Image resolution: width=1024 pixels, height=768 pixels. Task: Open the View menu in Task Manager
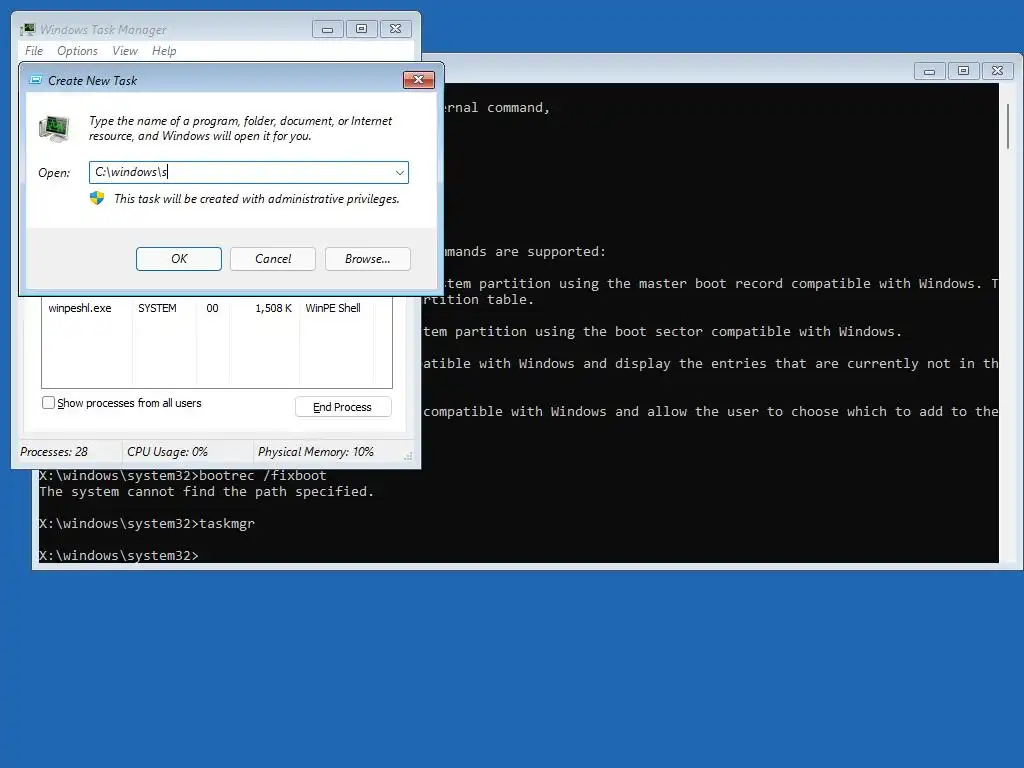[125, 51]
